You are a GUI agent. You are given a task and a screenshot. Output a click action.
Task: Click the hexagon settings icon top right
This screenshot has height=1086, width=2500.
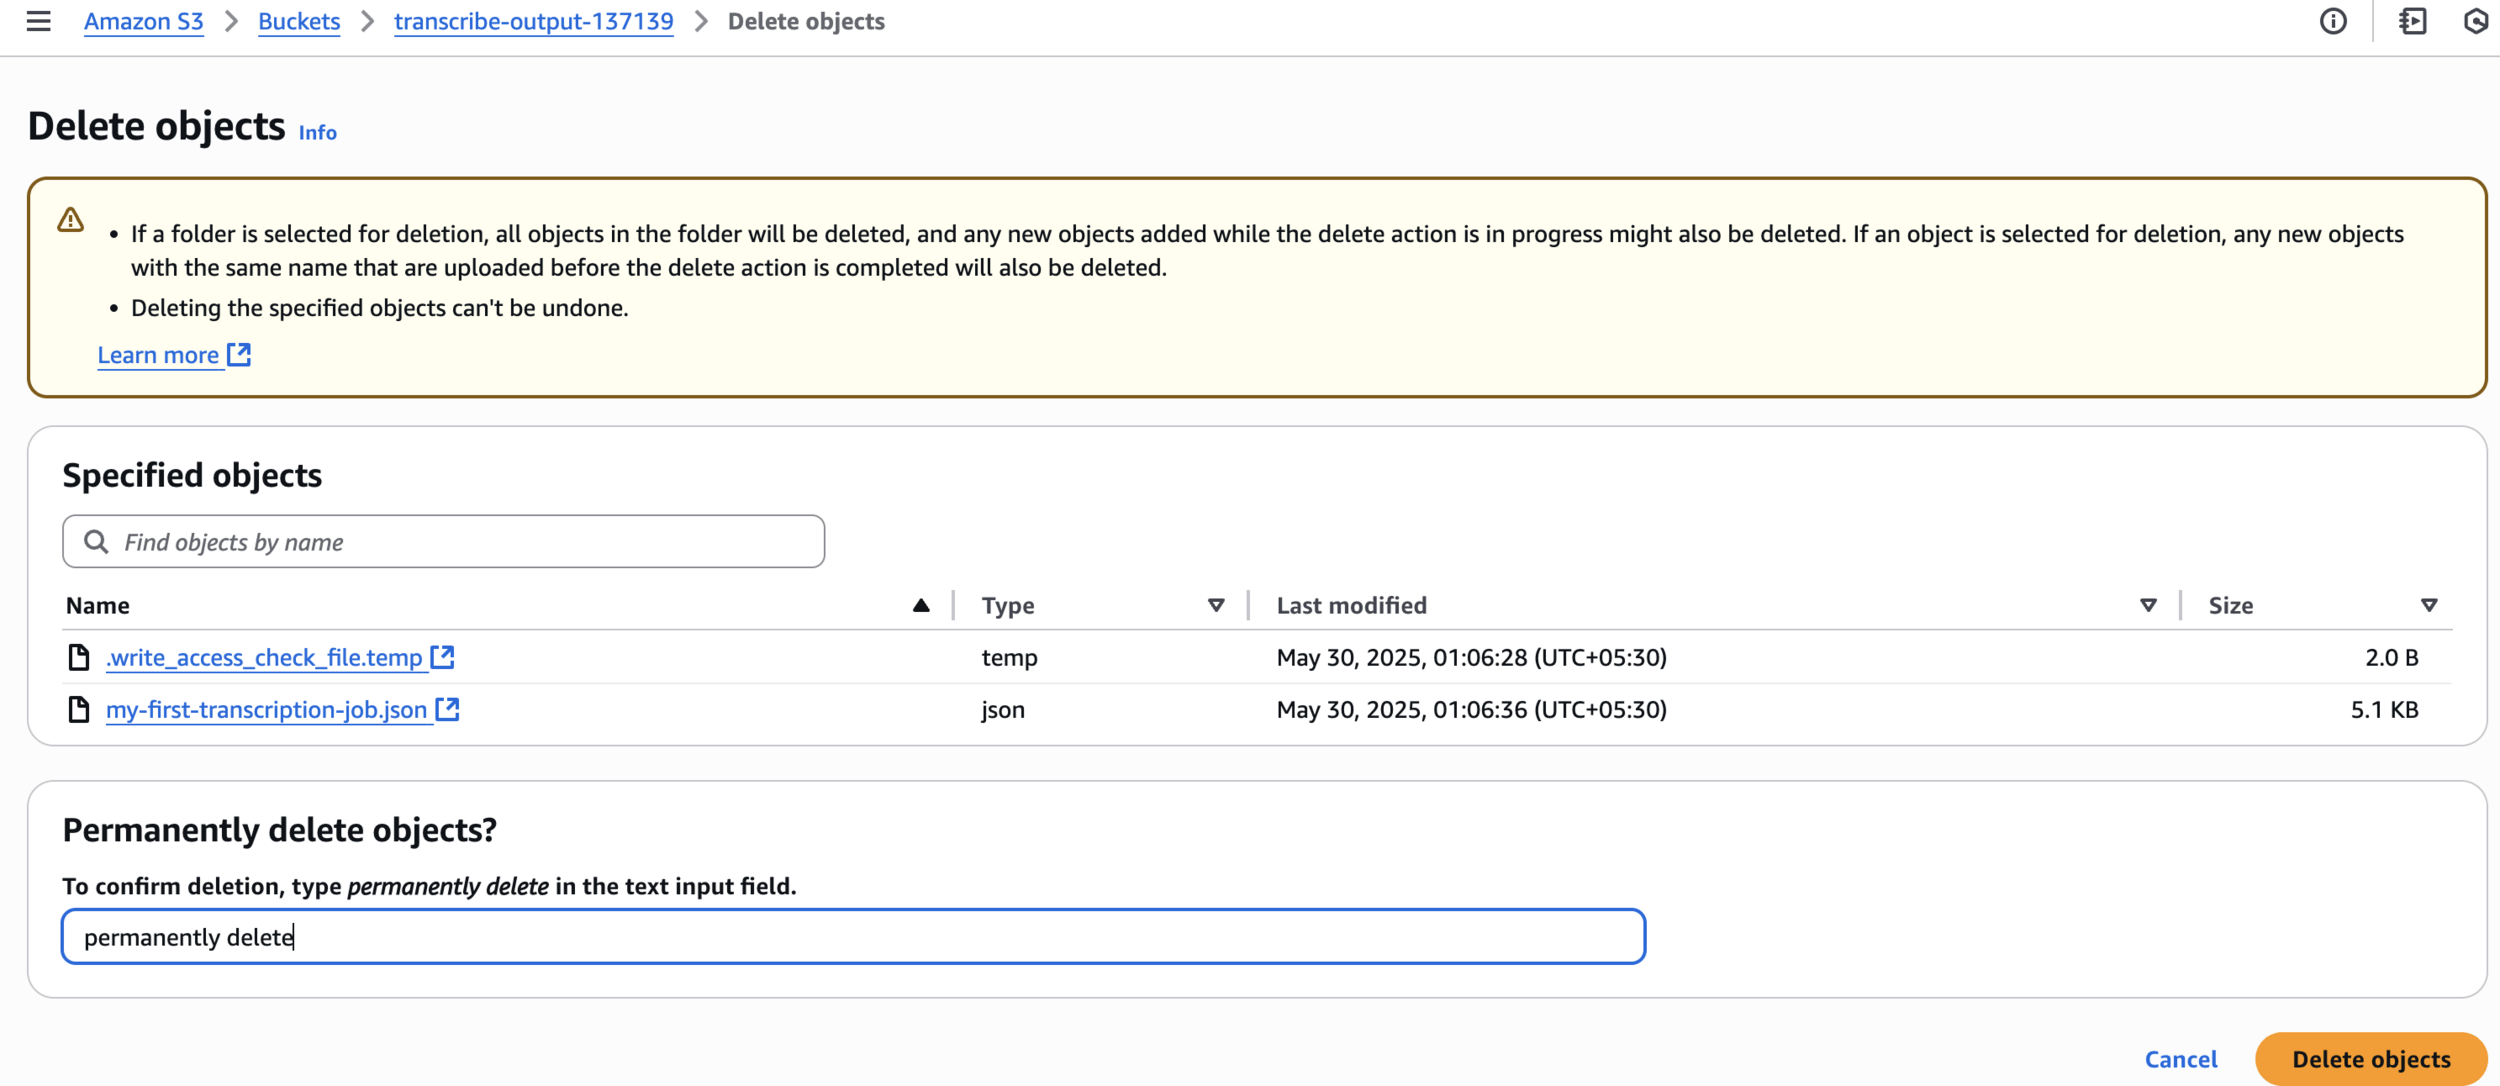point(2476,21)
